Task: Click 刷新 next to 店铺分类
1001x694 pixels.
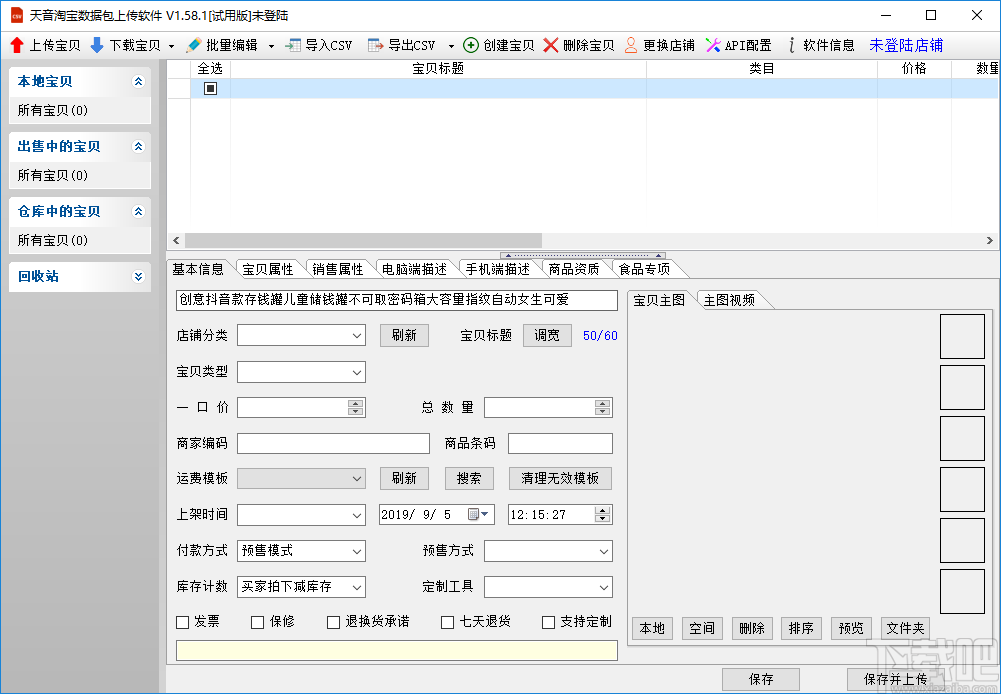Action: (404, 336)
